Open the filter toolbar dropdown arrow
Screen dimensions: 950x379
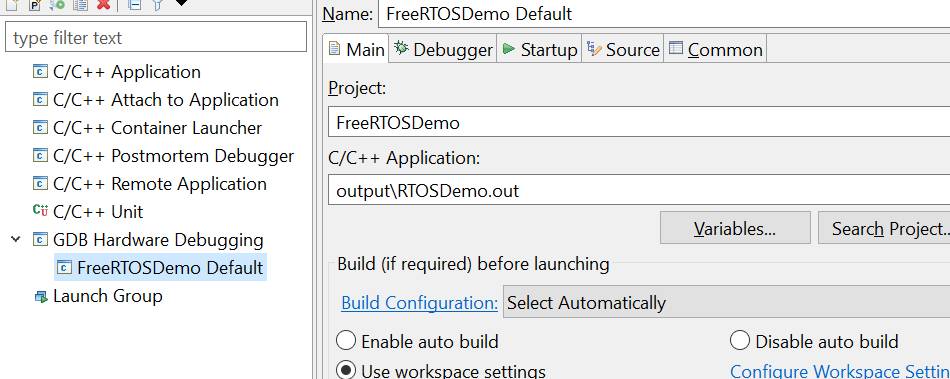tap(181, 3)
